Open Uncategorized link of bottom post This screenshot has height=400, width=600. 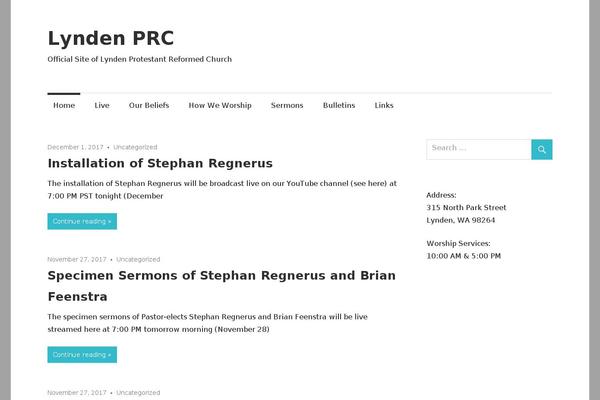click(x=138, y=392)
